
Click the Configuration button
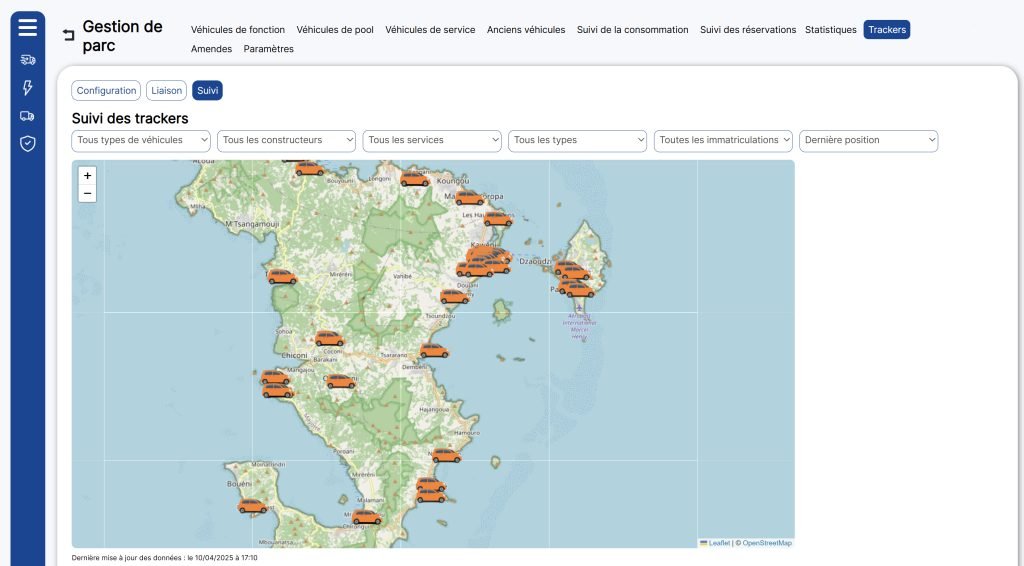[106, 91]
